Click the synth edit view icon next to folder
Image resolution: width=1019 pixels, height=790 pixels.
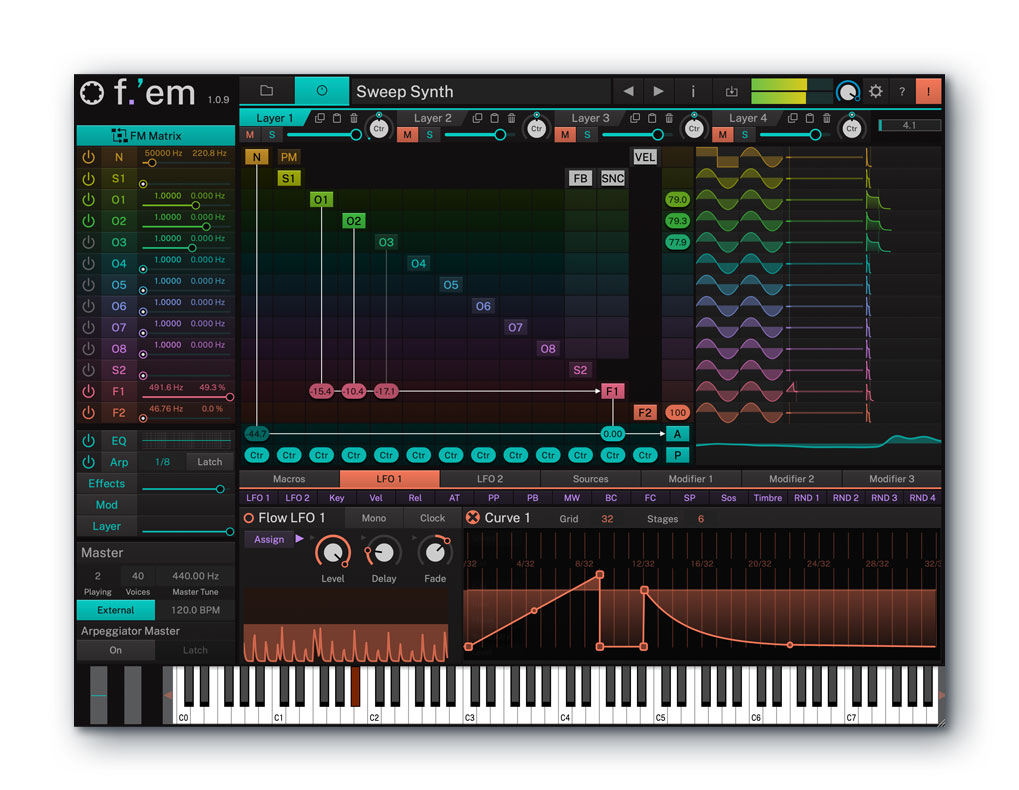click(x=322, y=91)
